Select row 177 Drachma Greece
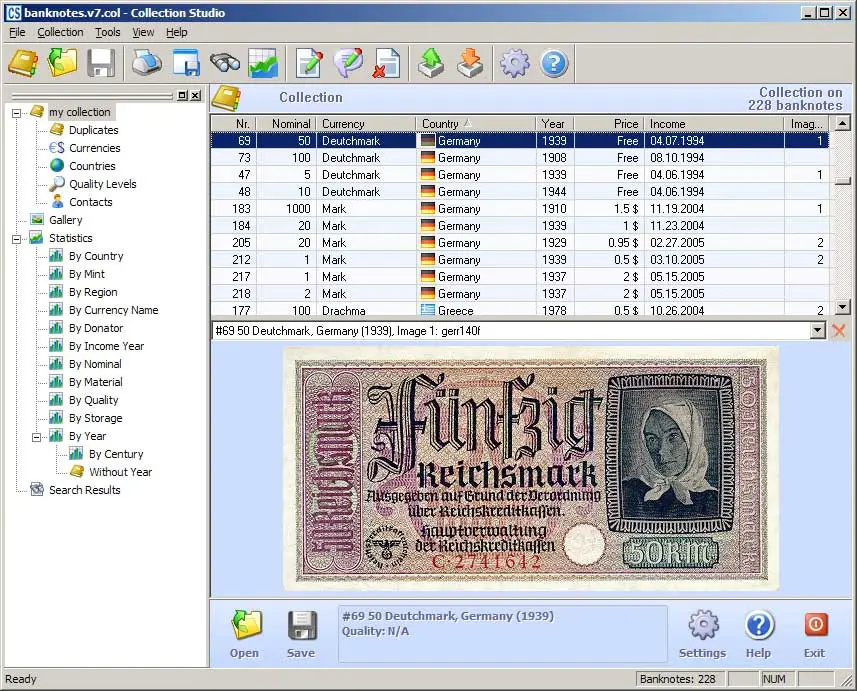The width and height of the screenshot is (857, 691). [520, 310]
